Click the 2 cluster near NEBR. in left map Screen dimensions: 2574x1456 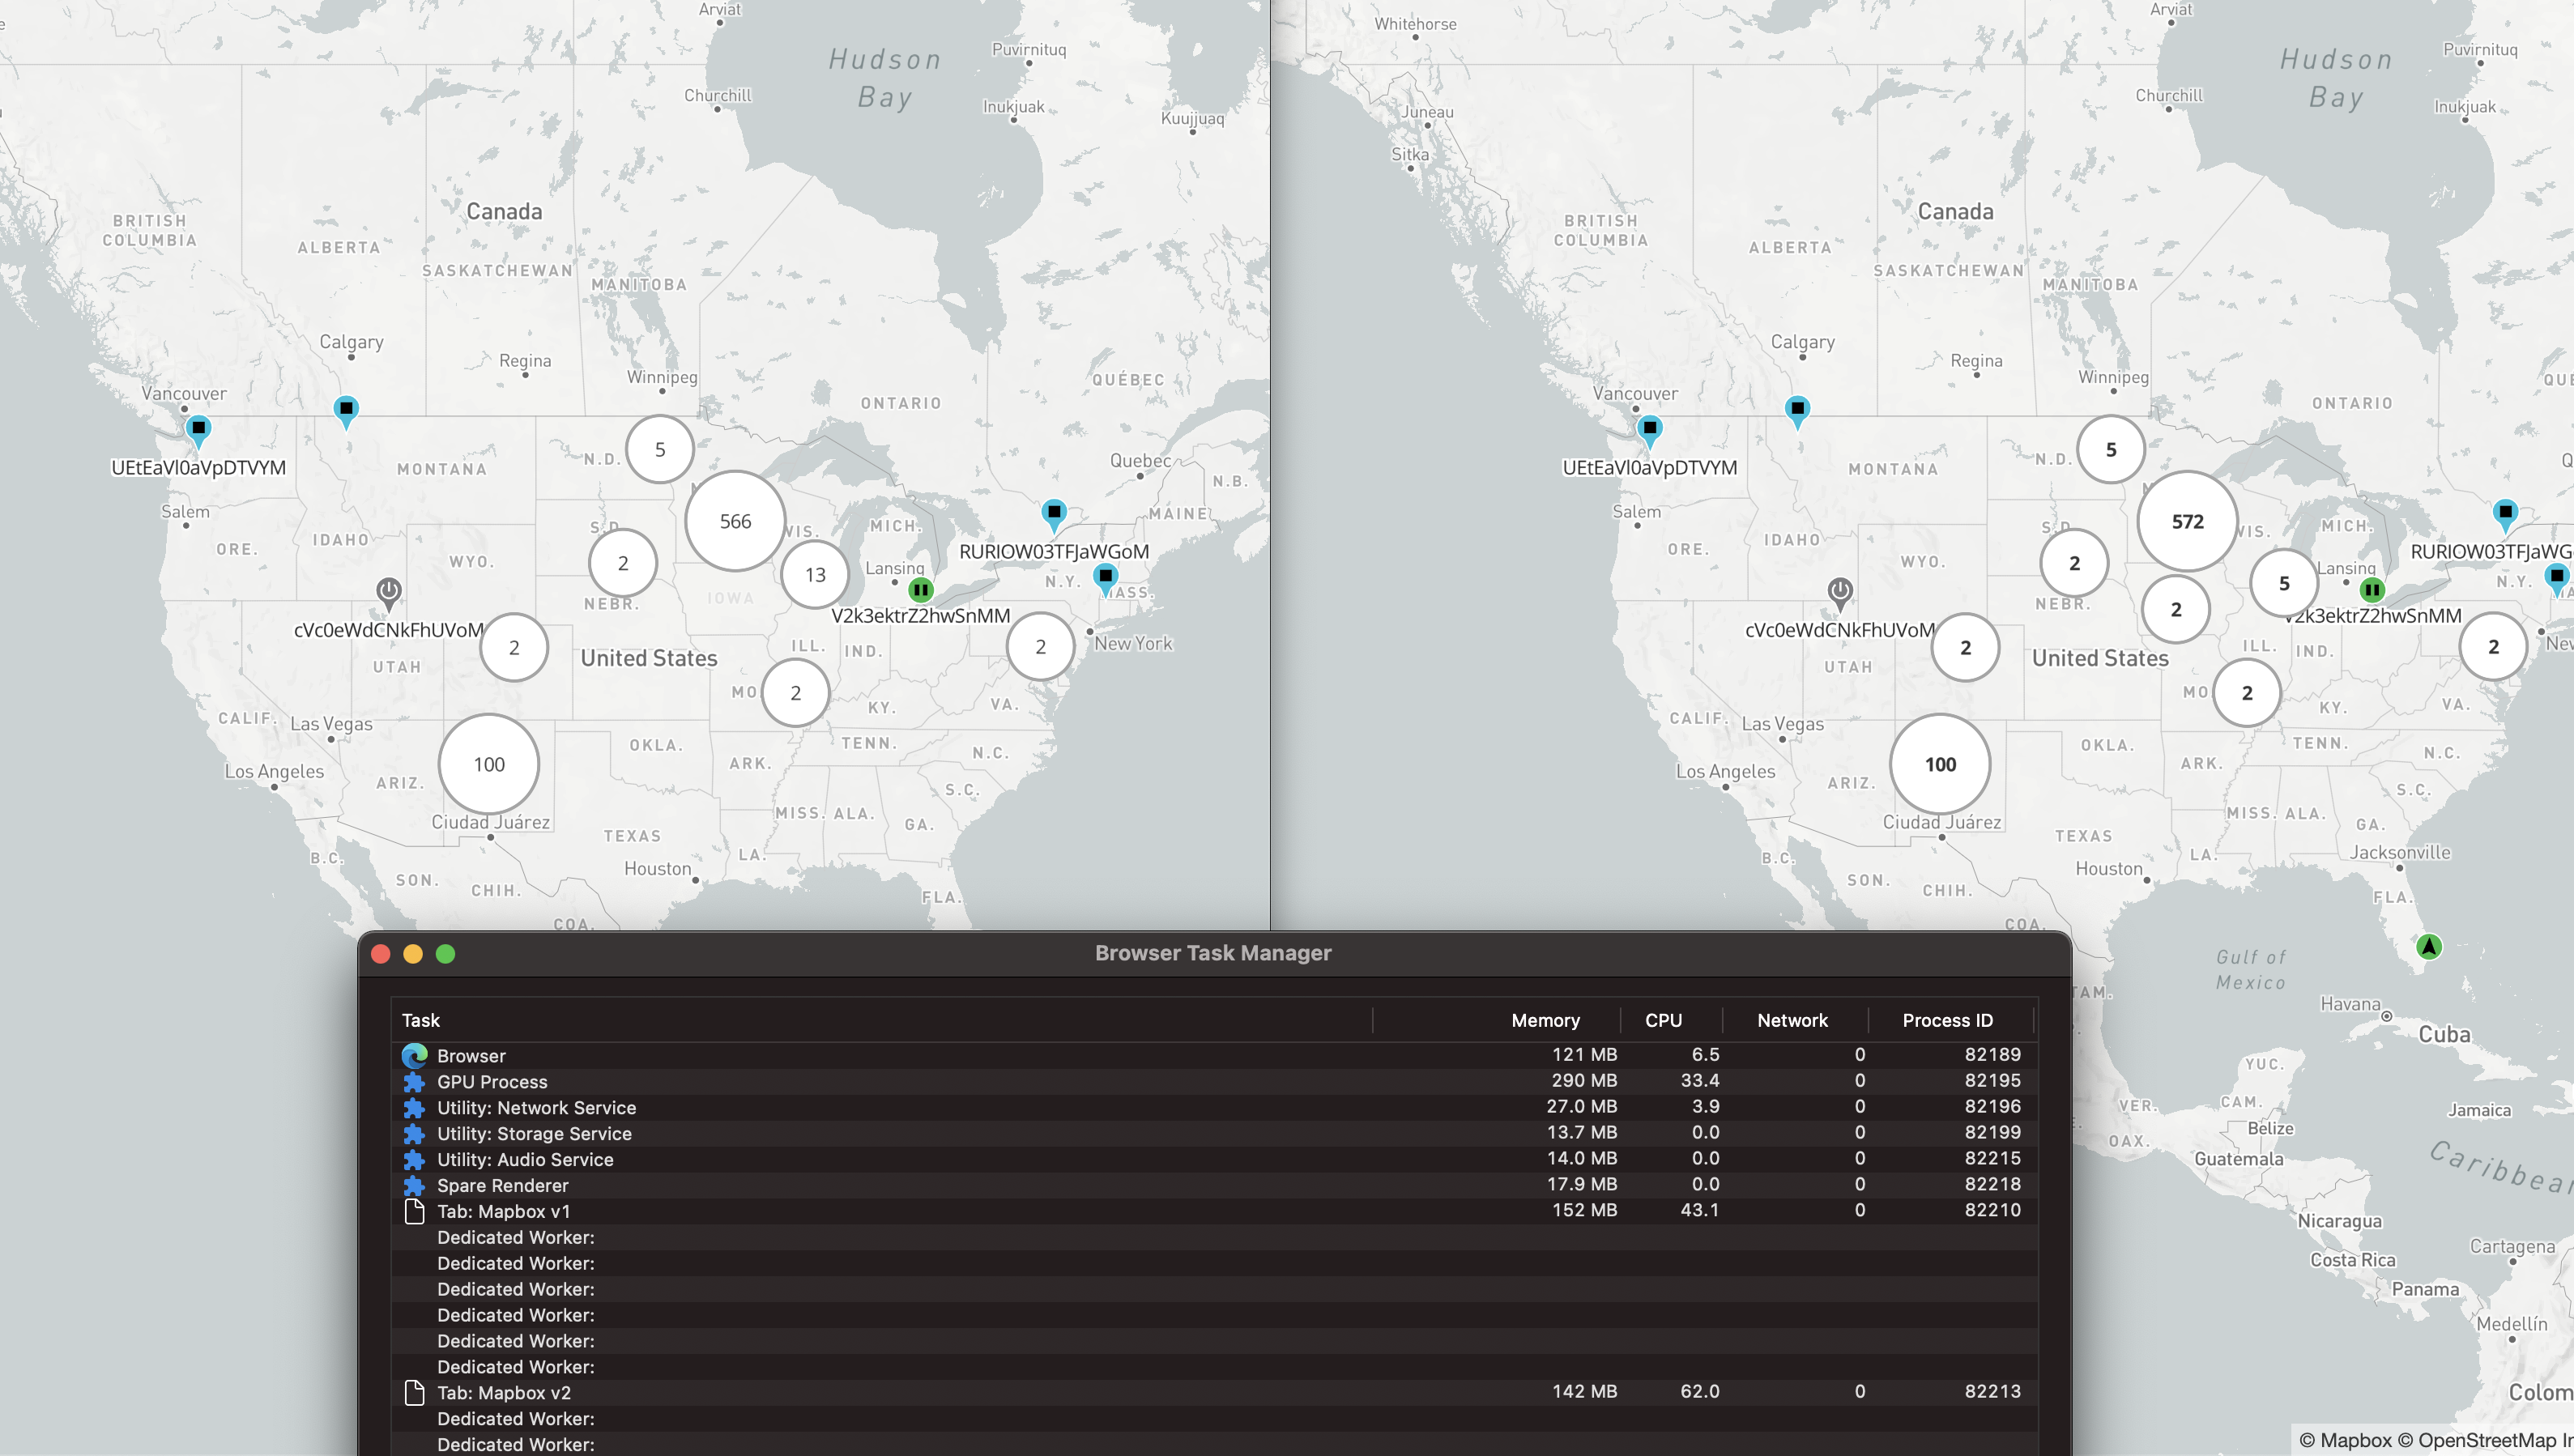pos(623,563)
